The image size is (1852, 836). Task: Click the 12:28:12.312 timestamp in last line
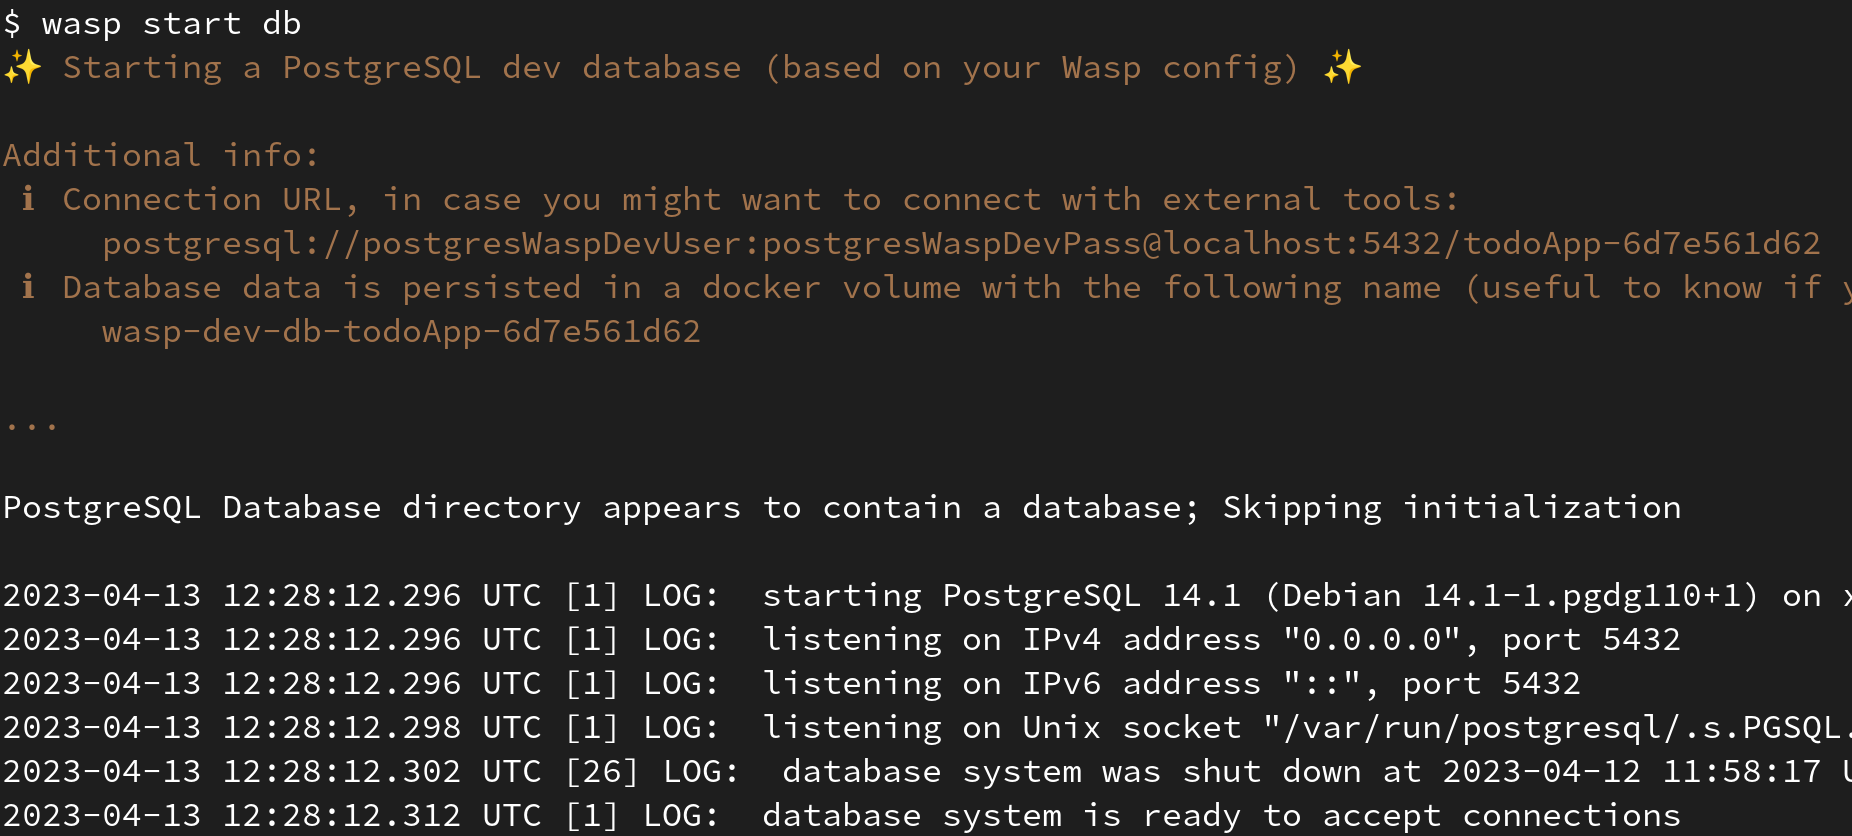point(341,815)
